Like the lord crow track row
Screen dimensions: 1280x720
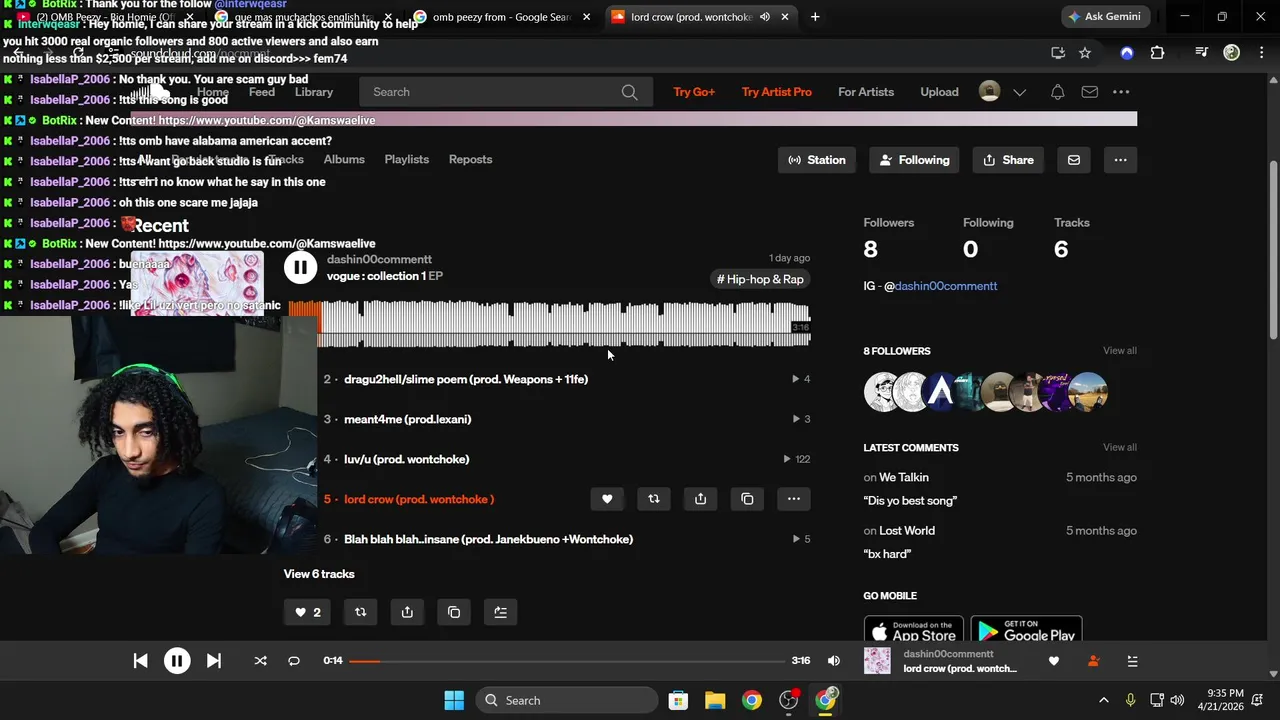607,499
